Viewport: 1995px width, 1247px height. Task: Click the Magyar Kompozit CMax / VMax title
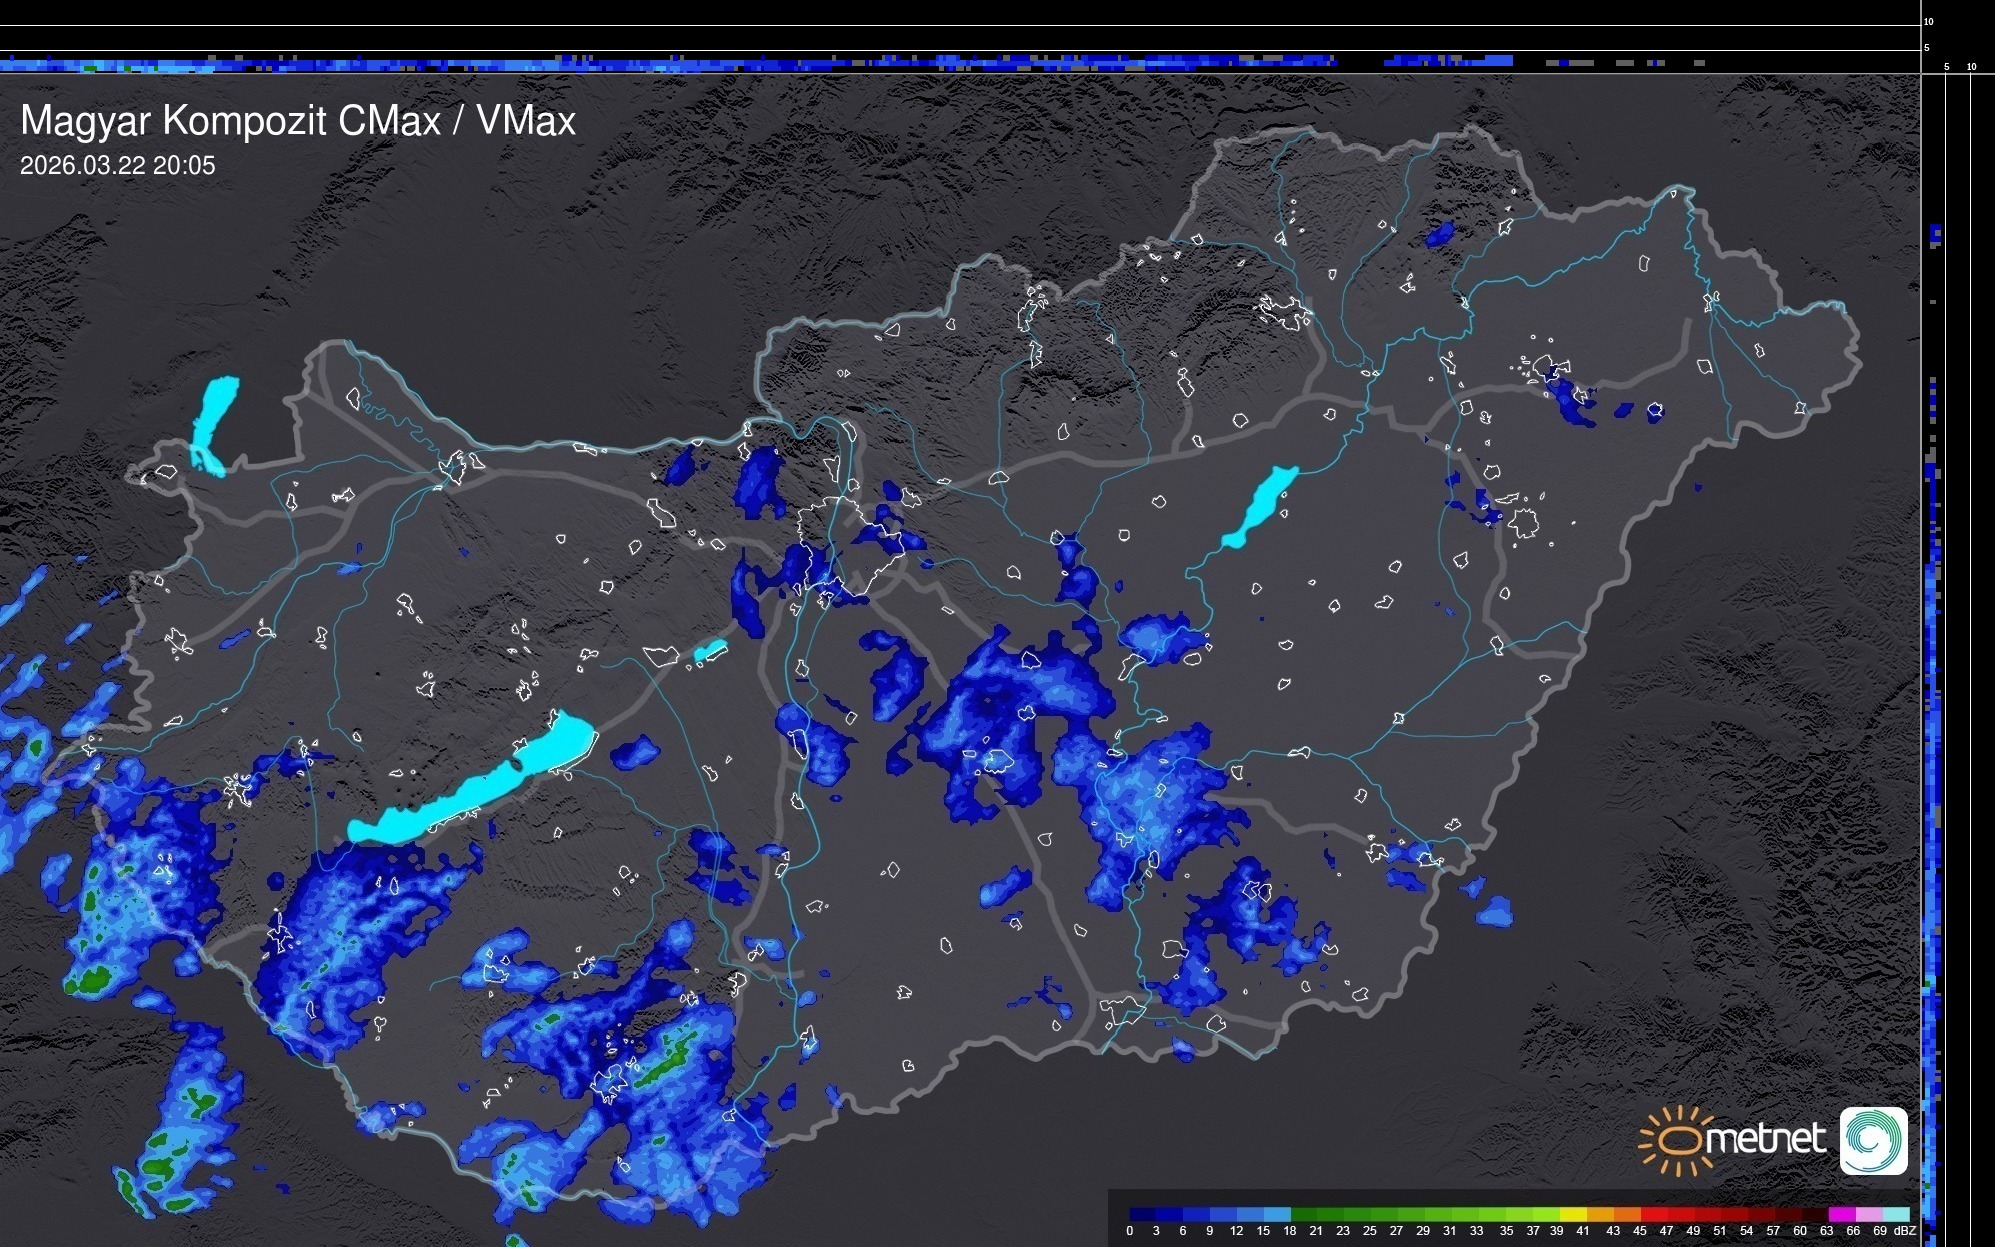(x=298, y=121)
